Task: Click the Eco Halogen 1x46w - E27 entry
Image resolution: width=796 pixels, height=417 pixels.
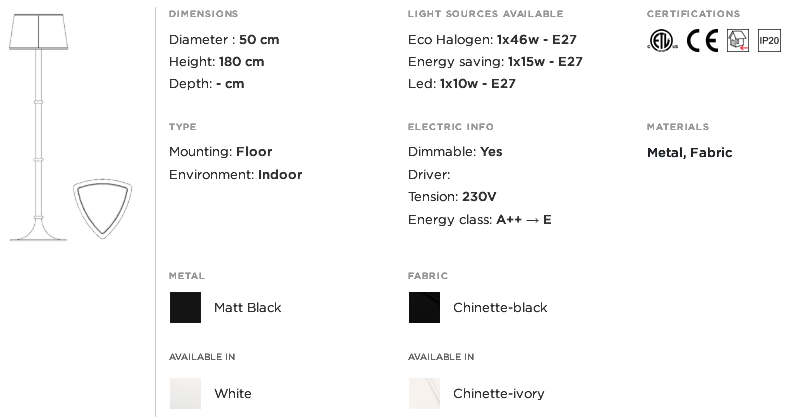Action: [x=492, y=40]
